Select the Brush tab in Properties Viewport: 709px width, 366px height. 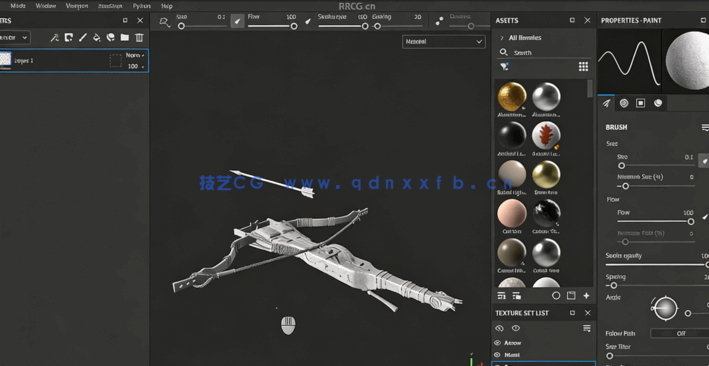(x=606, y=103)
